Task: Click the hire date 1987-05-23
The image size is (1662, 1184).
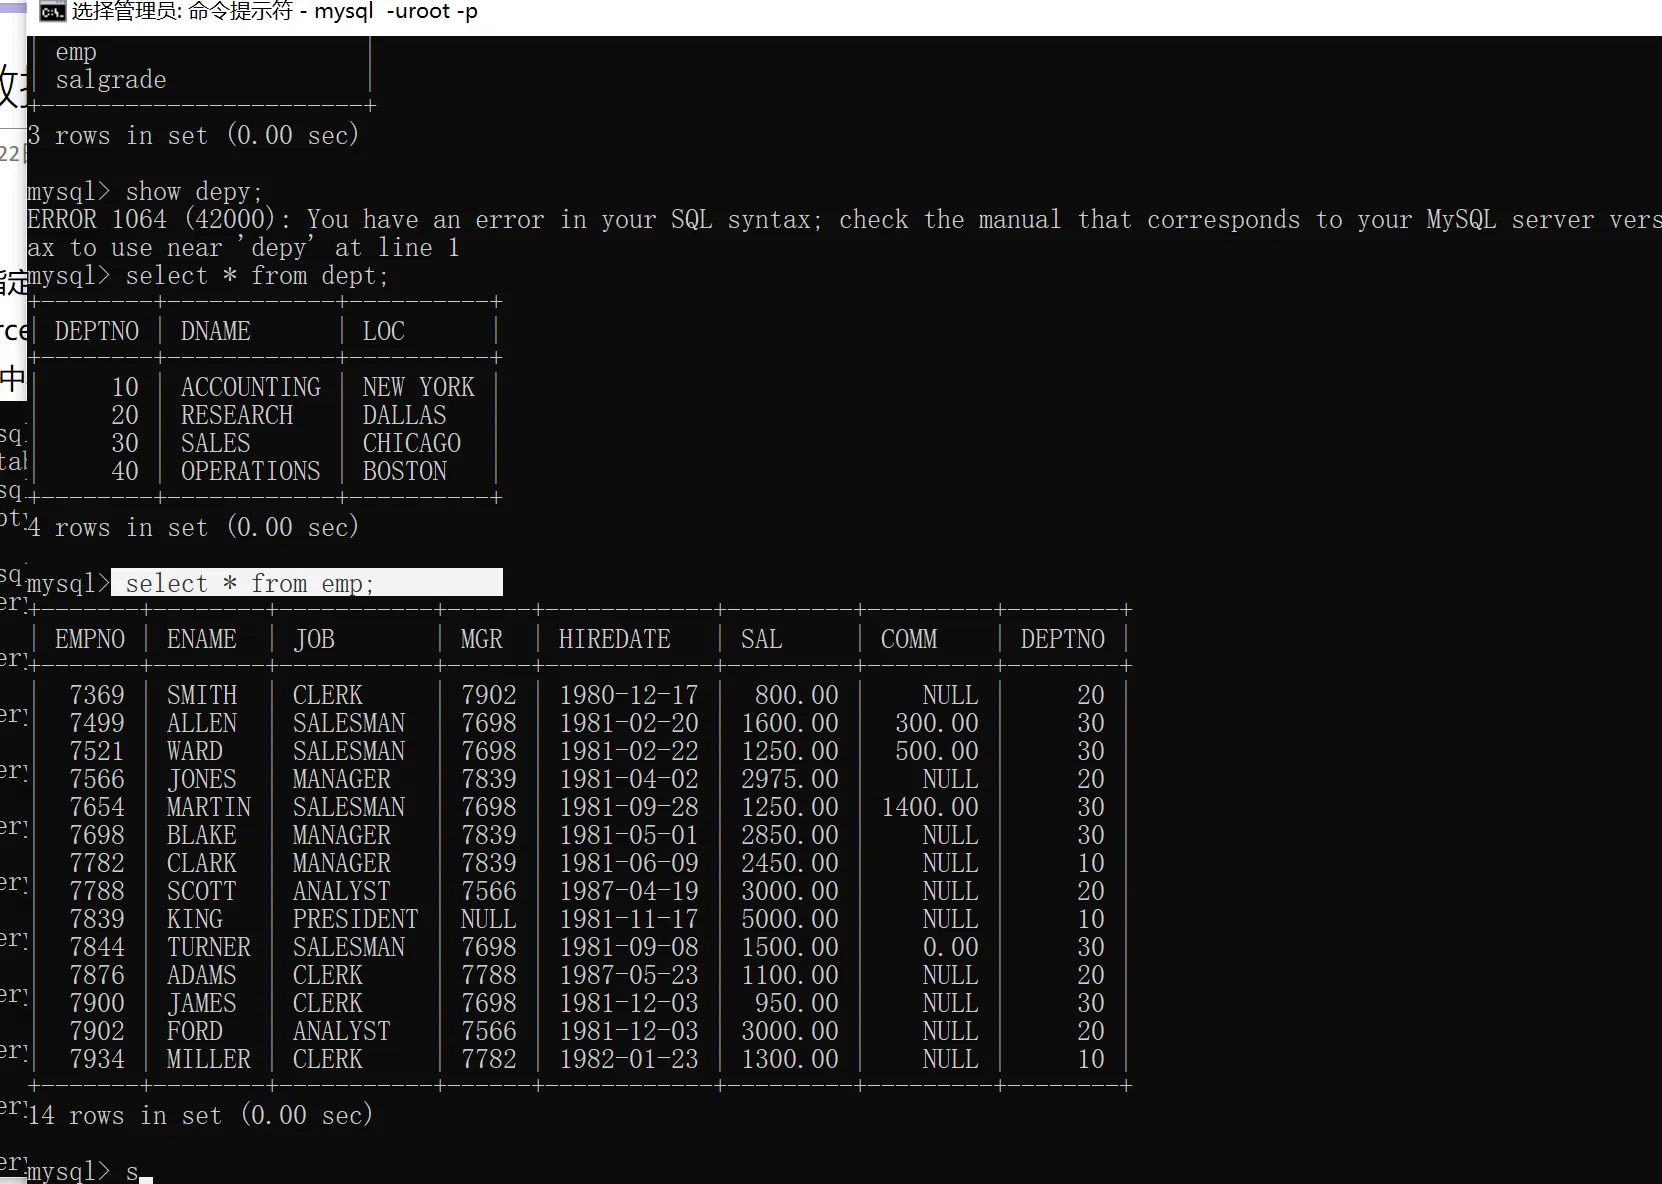Action: (x=628, y=976)
